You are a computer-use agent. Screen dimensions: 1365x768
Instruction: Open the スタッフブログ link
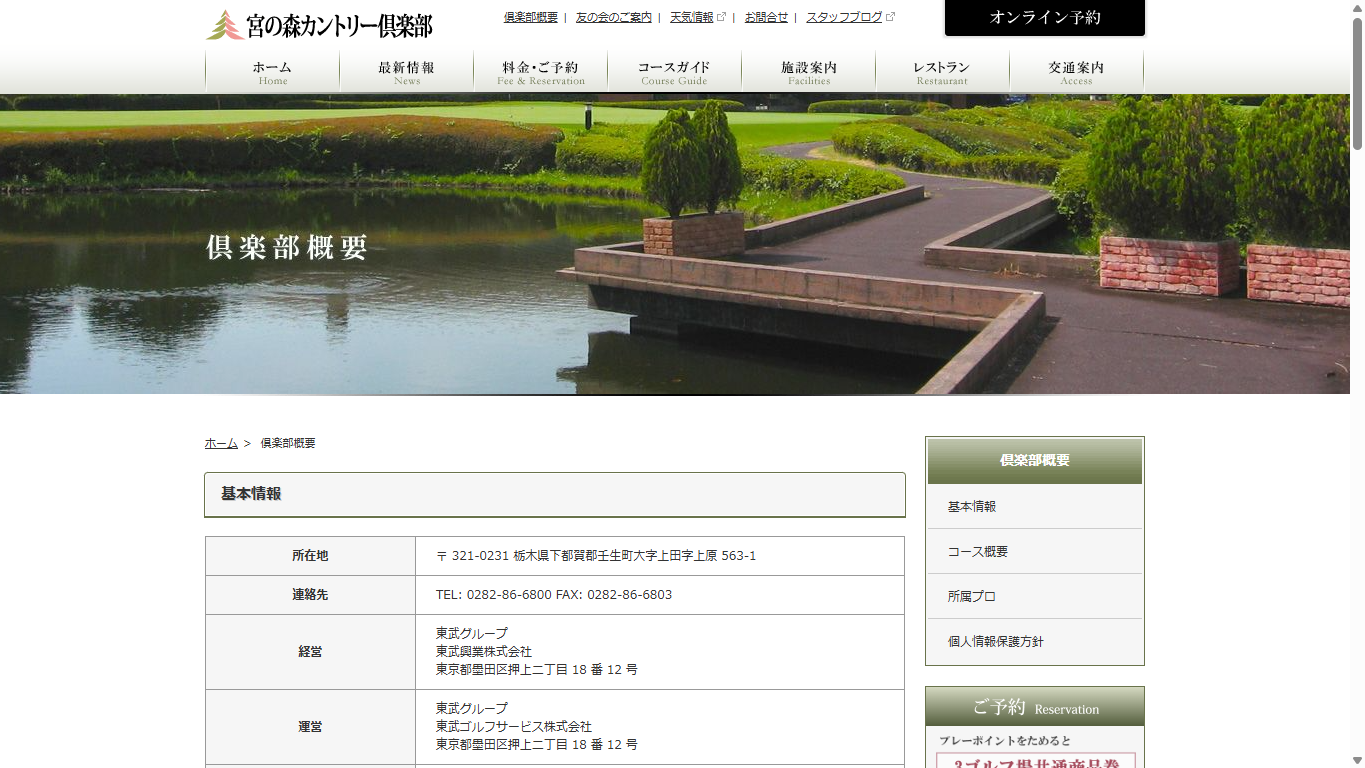click(x=844, y=17)
